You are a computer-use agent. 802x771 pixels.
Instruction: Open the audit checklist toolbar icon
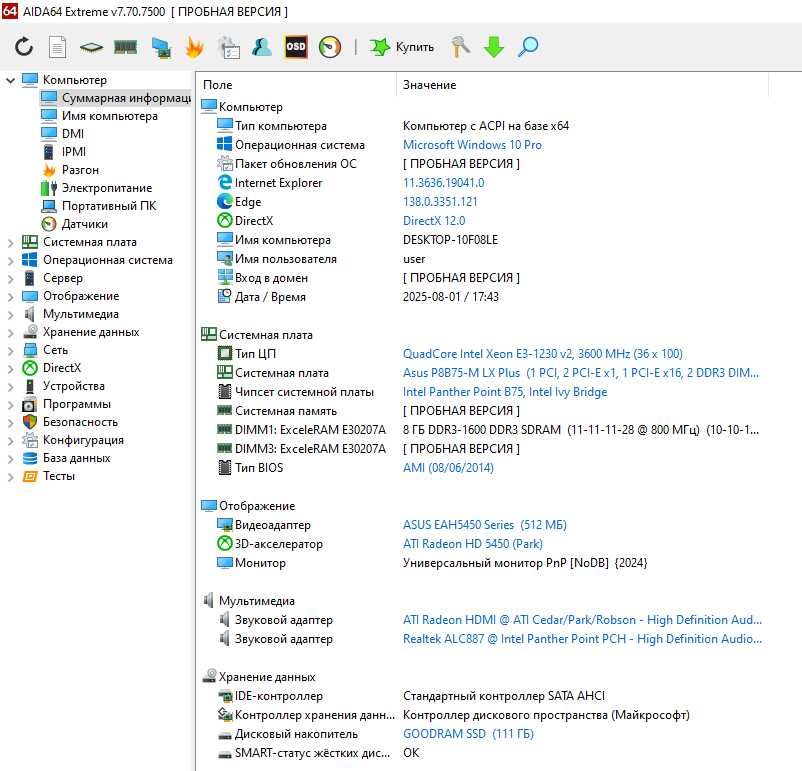point(229,48)
